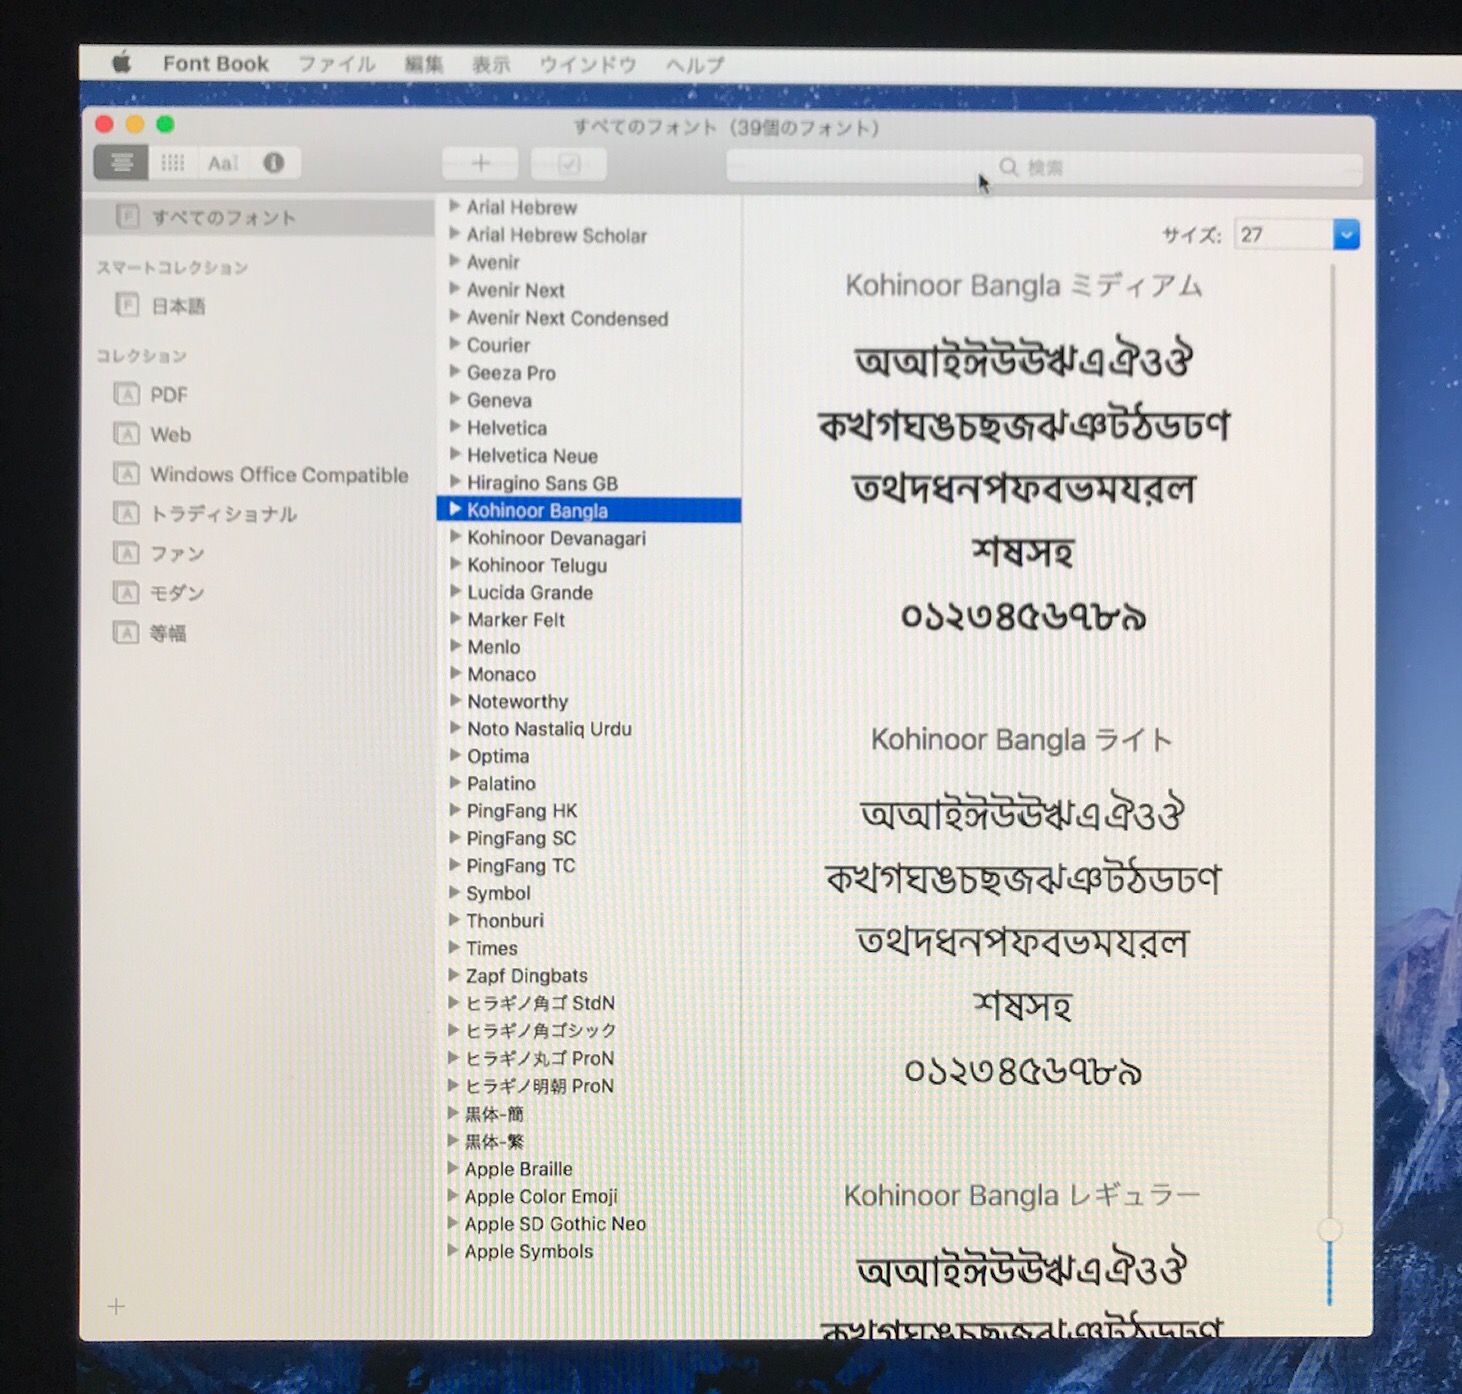Open the Apple menu

tap(121, 64)
